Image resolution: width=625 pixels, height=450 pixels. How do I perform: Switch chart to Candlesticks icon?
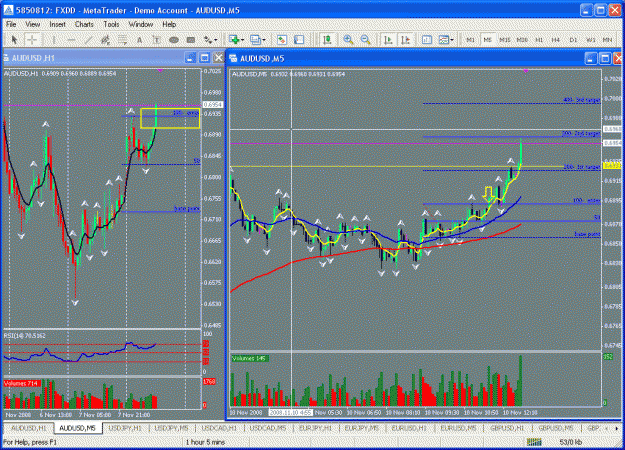[x=327, y=39]
